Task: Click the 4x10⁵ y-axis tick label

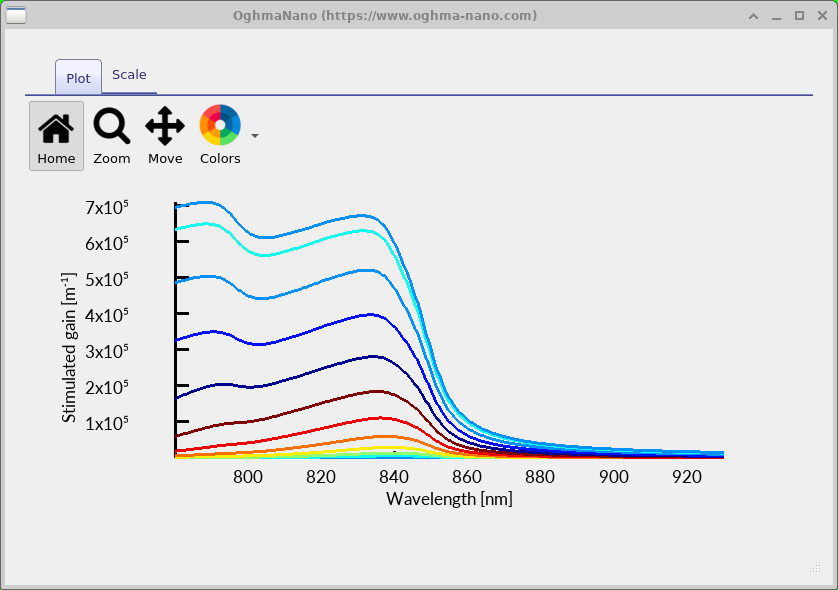Action: (107, 315)
